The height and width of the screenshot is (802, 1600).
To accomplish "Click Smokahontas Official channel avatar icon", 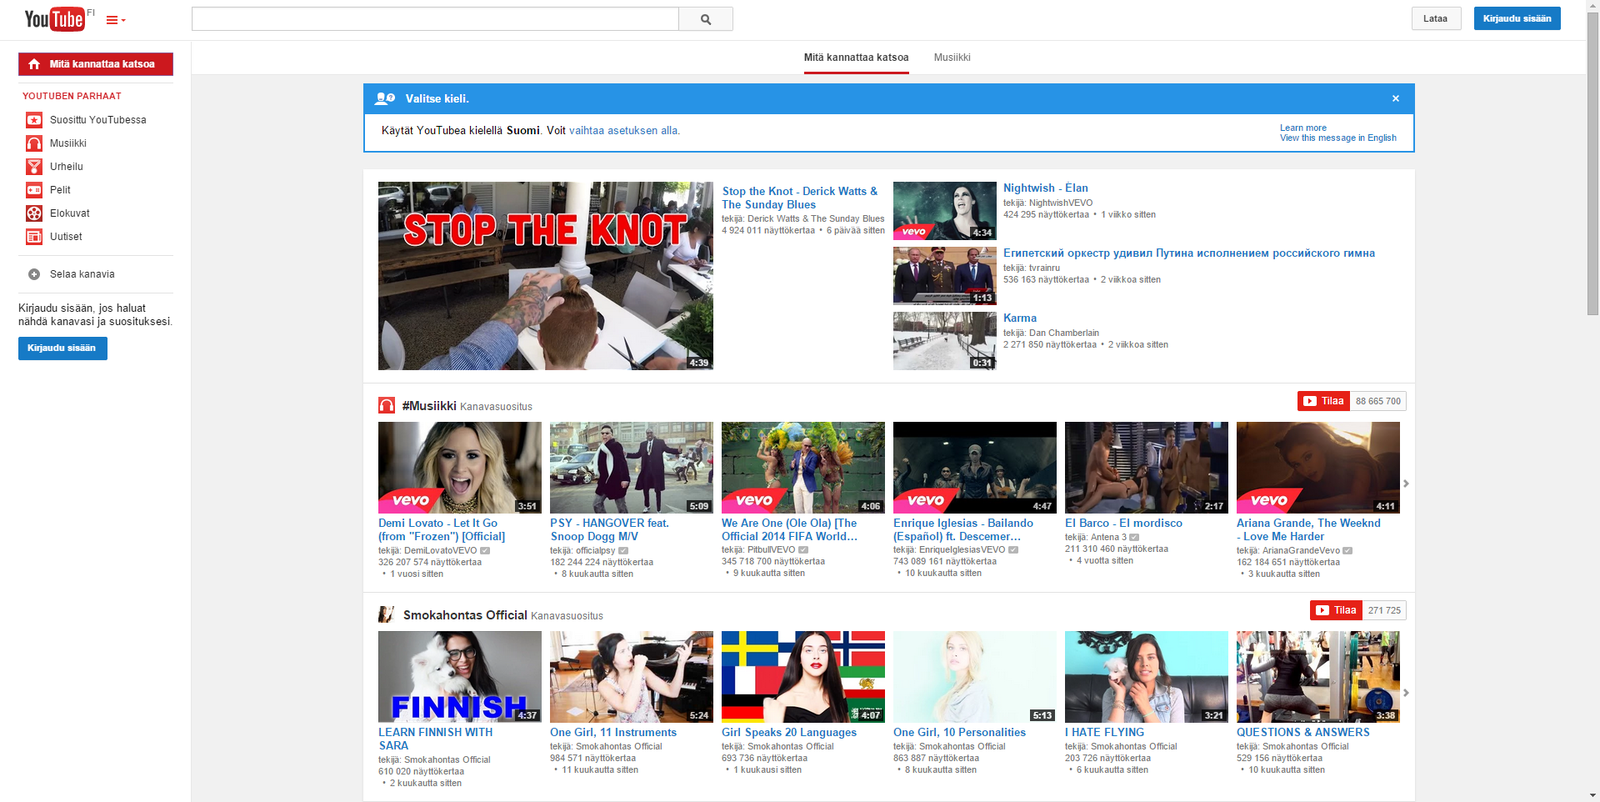I will (x=386, y=614).
